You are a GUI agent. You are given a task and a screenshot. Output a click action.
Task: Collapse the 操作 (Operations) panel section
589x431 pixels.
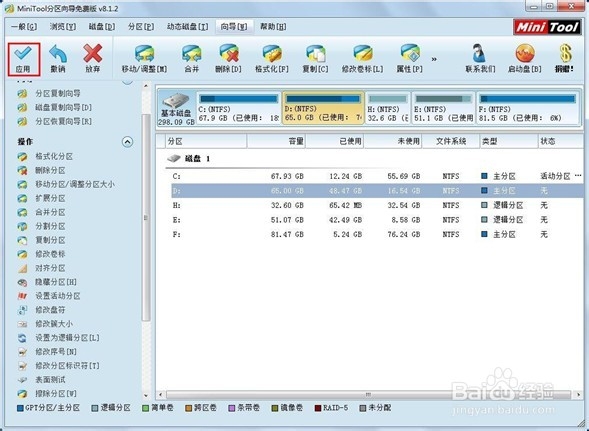click(127, 142)
